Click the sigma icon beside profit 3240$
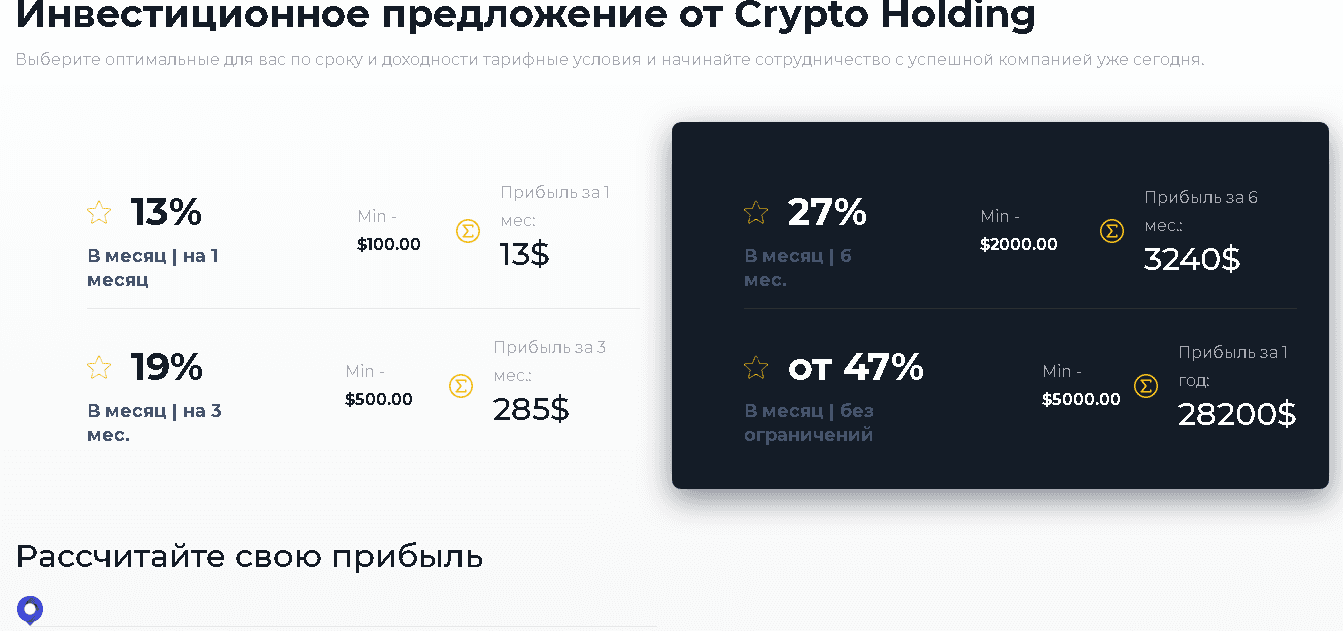The image size is (1343, 631). point(1112,230)
